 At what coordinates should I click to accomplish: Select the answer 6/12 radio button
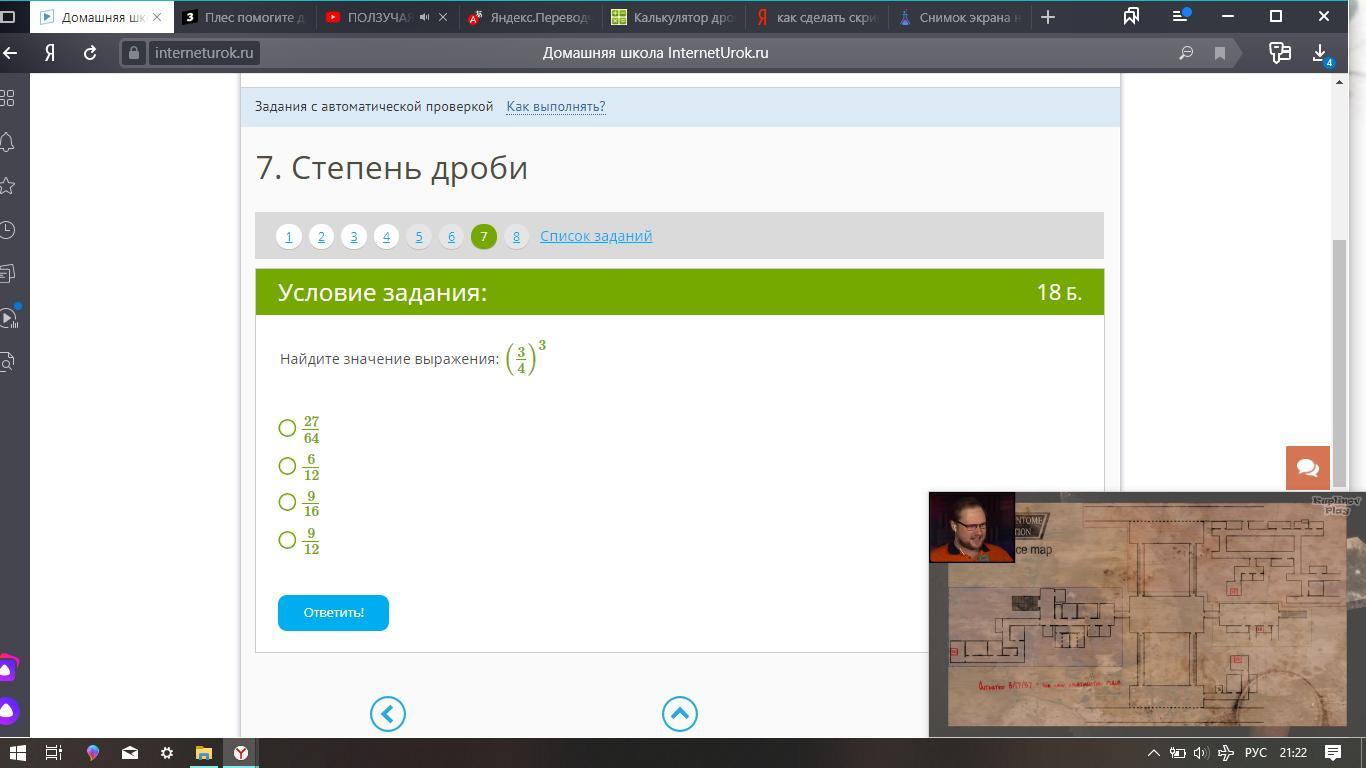pyautogui.click(x=288, y=466)
